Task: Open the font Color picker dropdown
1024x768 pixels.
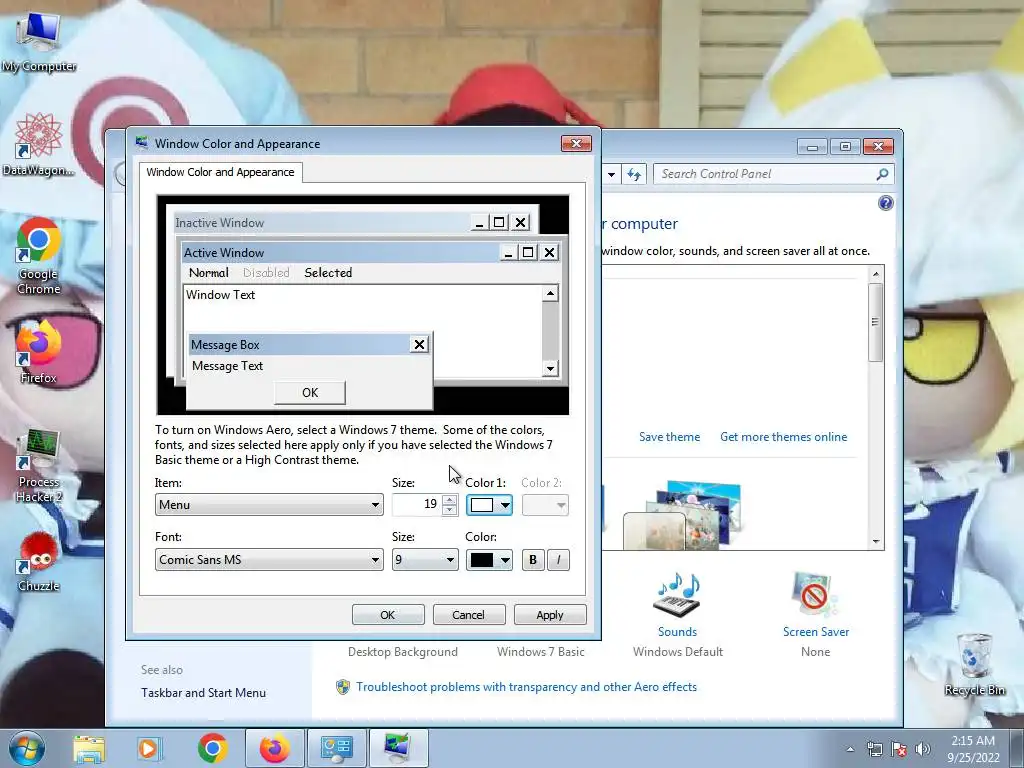Action: 489,560
